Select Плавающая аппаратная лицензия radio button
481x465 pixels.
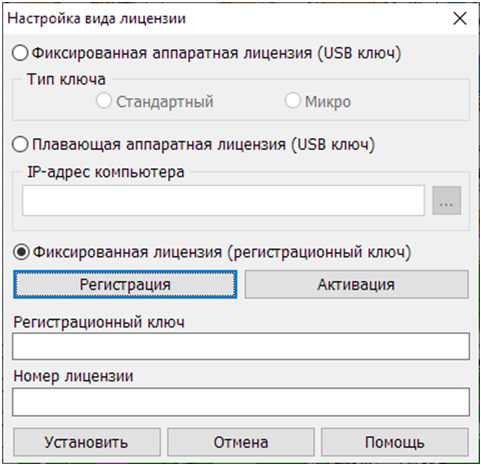(x=20, y=145)
